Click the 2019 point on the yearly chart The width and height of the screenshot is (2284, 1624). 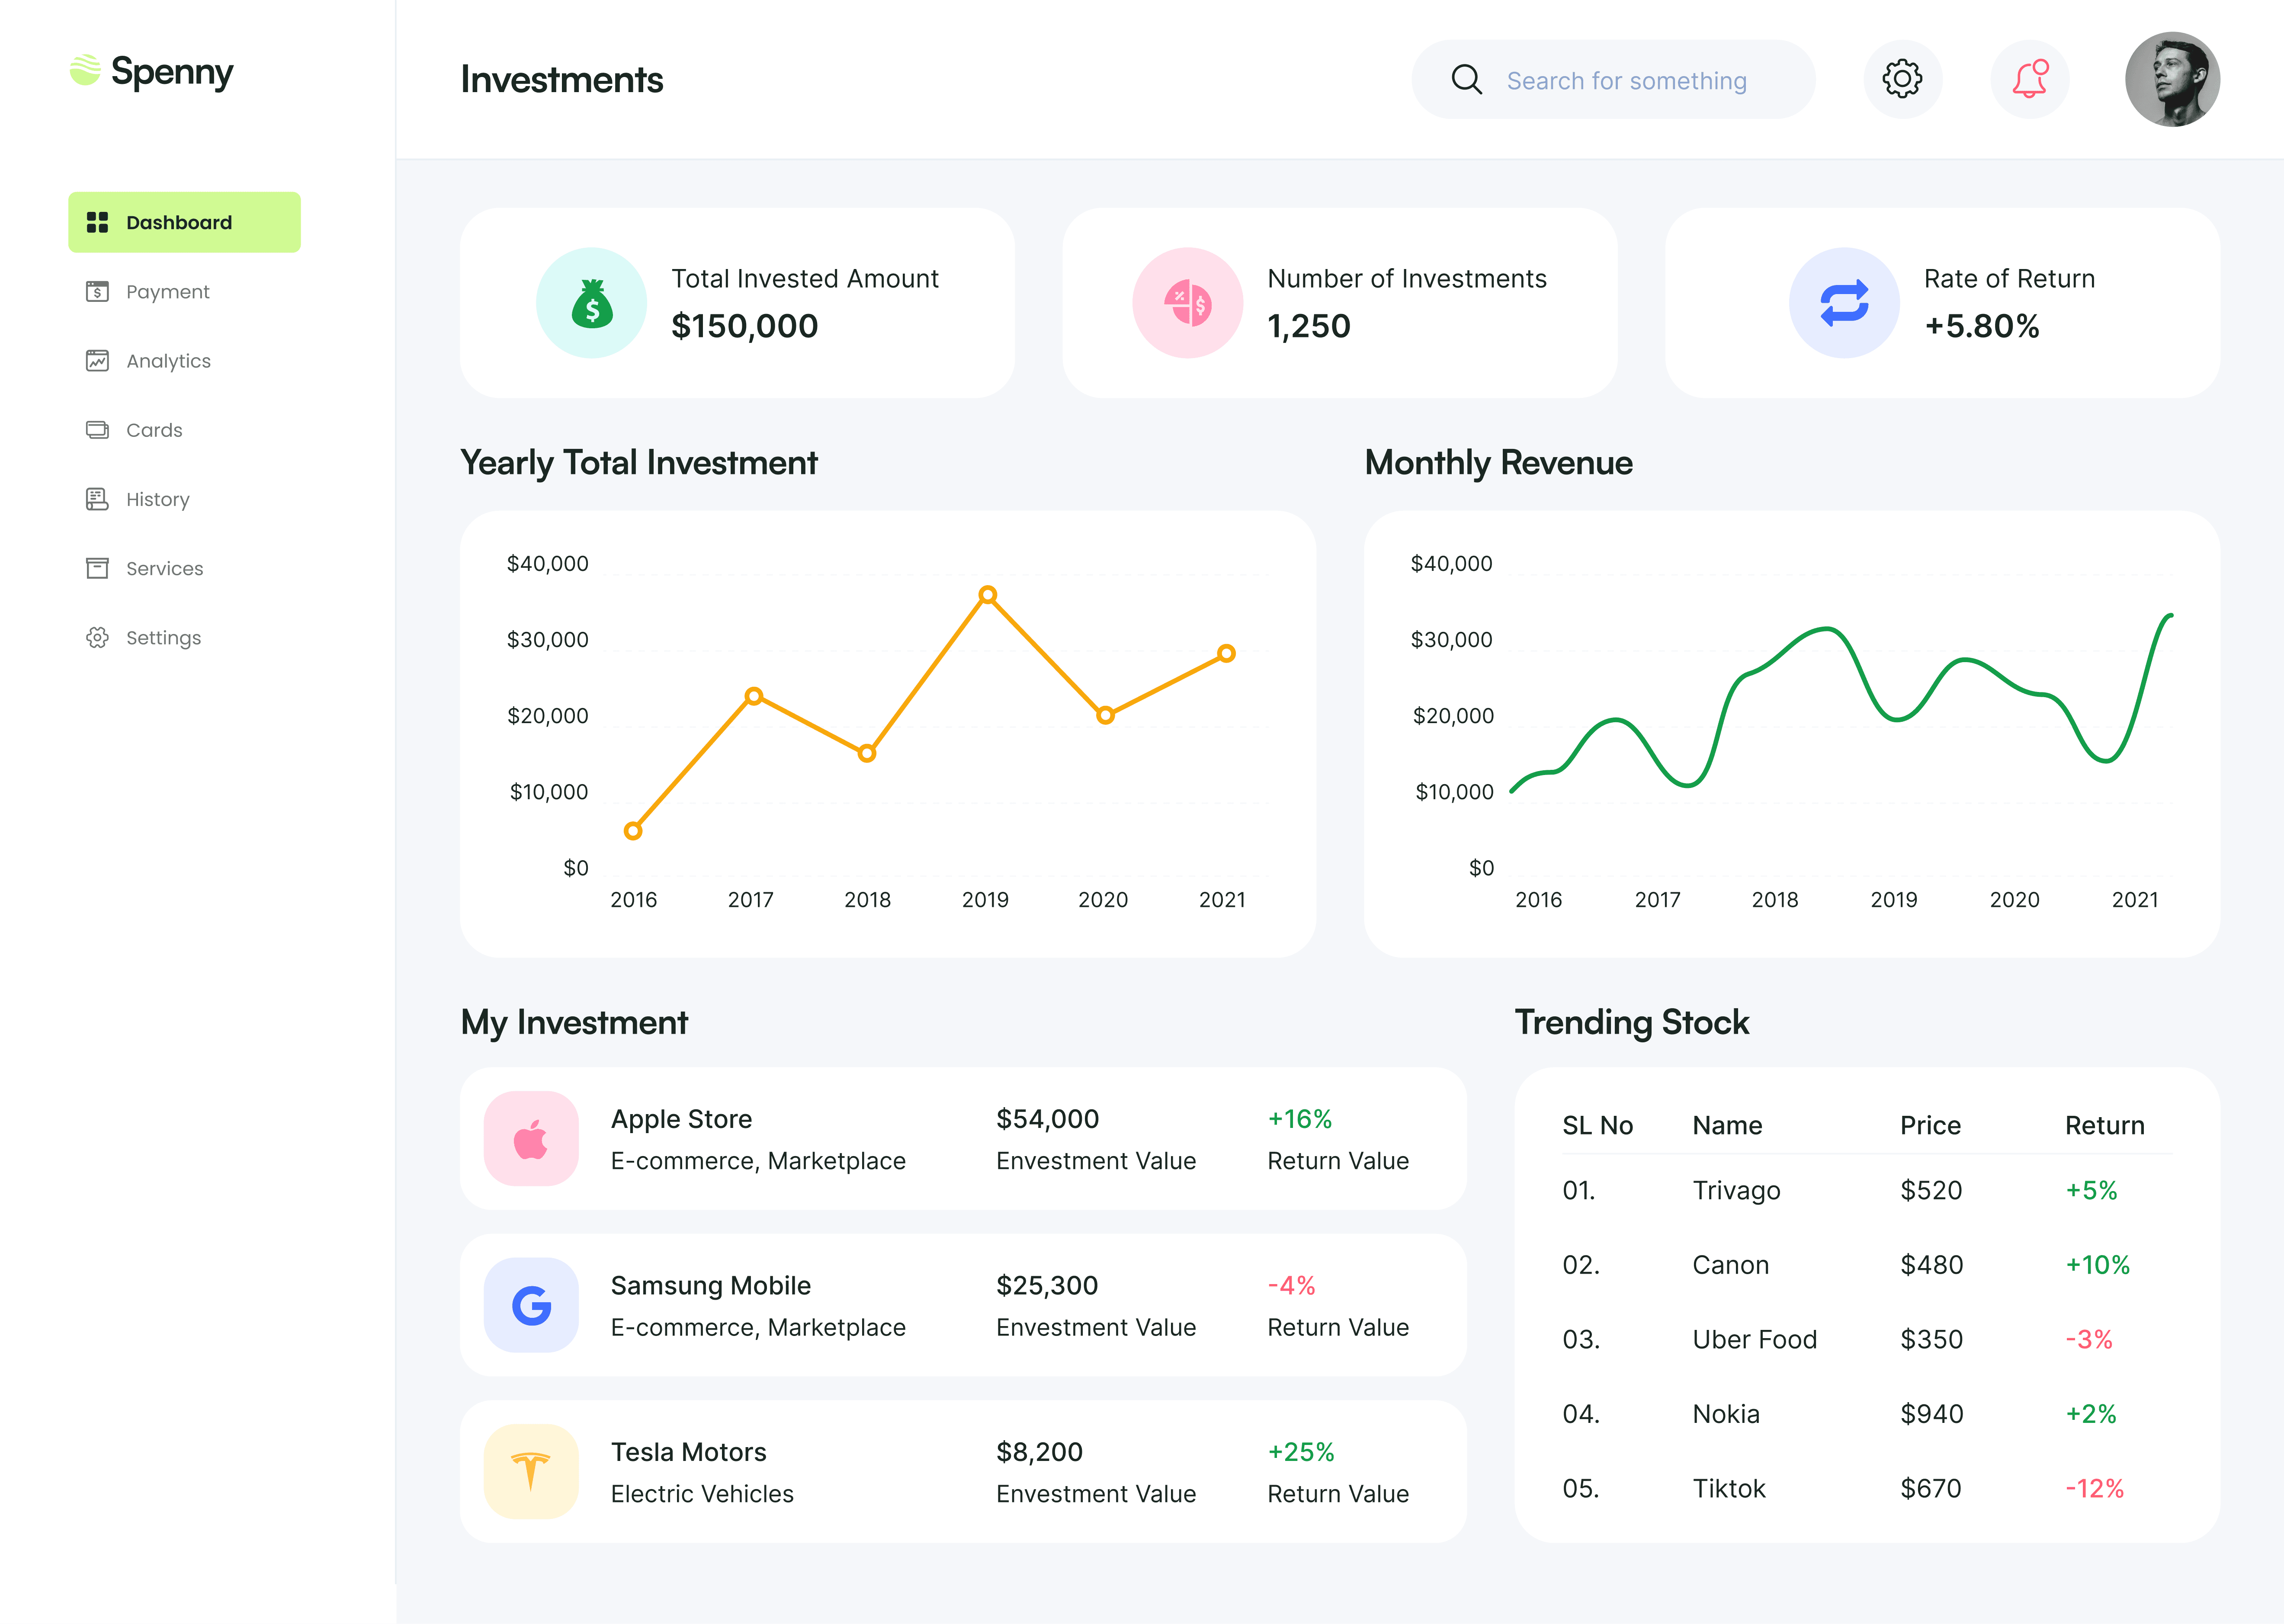click(987, 595)
